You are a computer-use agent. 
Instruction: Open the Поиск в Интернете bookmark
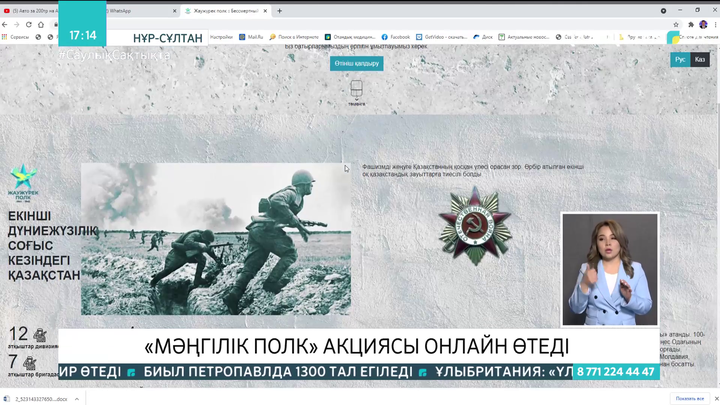coord(294,37)
